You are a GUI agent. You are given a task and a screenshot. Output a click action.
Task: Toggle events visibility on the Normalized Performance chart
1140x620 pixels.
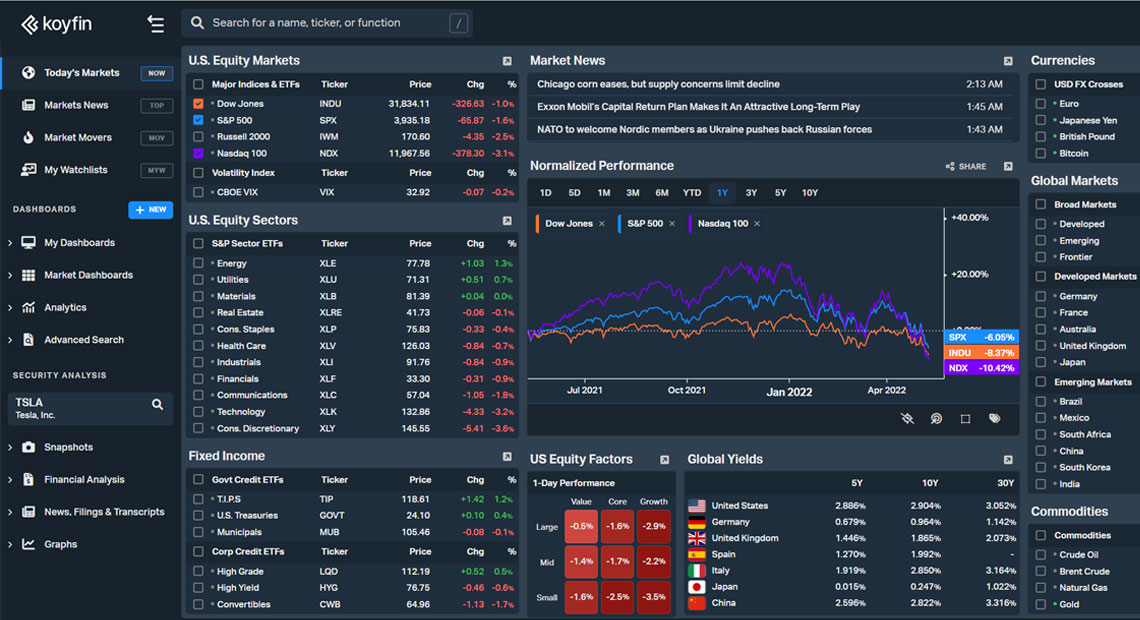pos(907,419)
